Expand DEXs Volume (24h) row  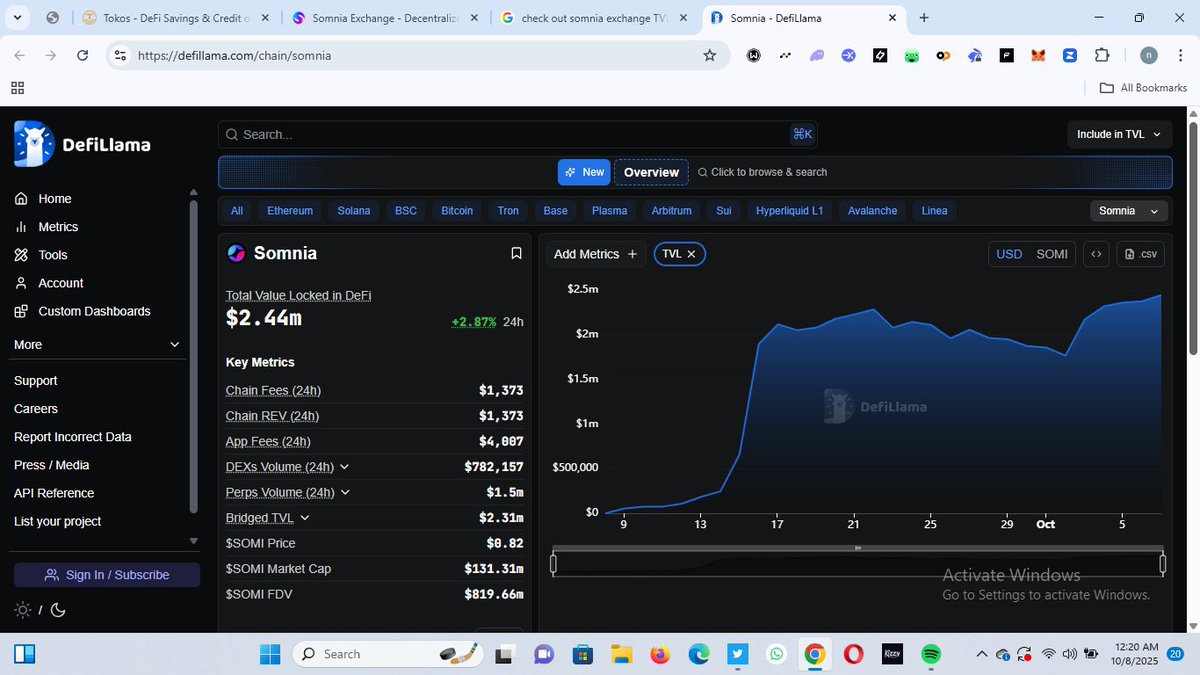coord(344,467)
